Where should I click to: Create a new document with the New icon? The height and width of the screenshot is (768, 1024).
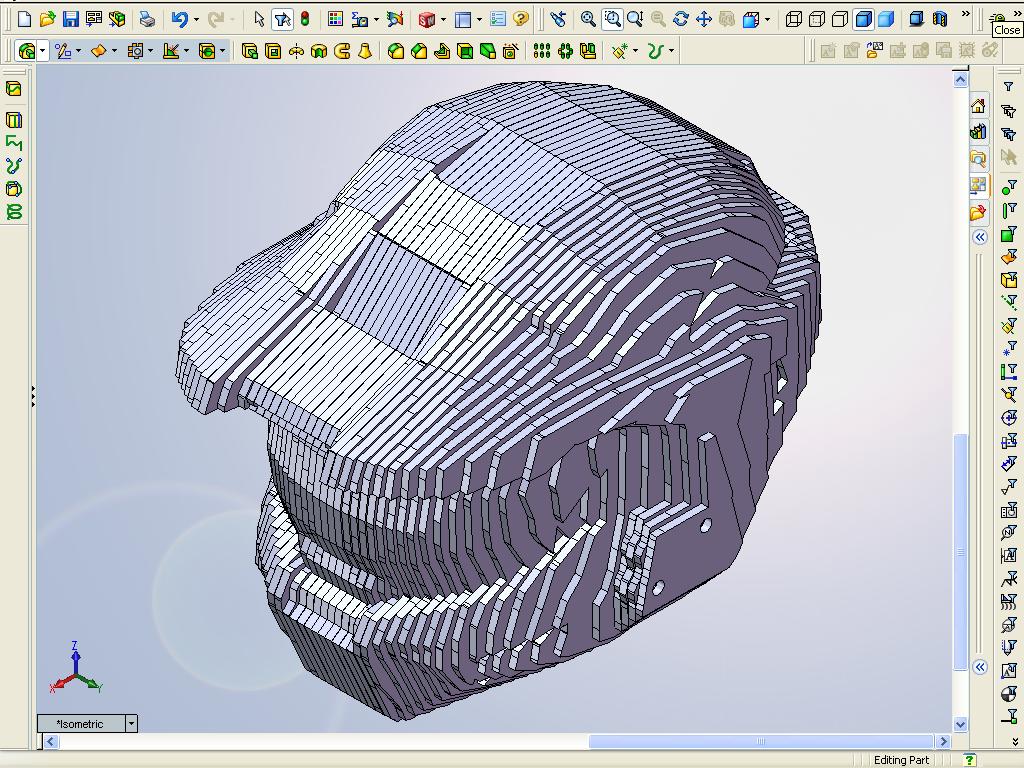click(x=24, y=19)
